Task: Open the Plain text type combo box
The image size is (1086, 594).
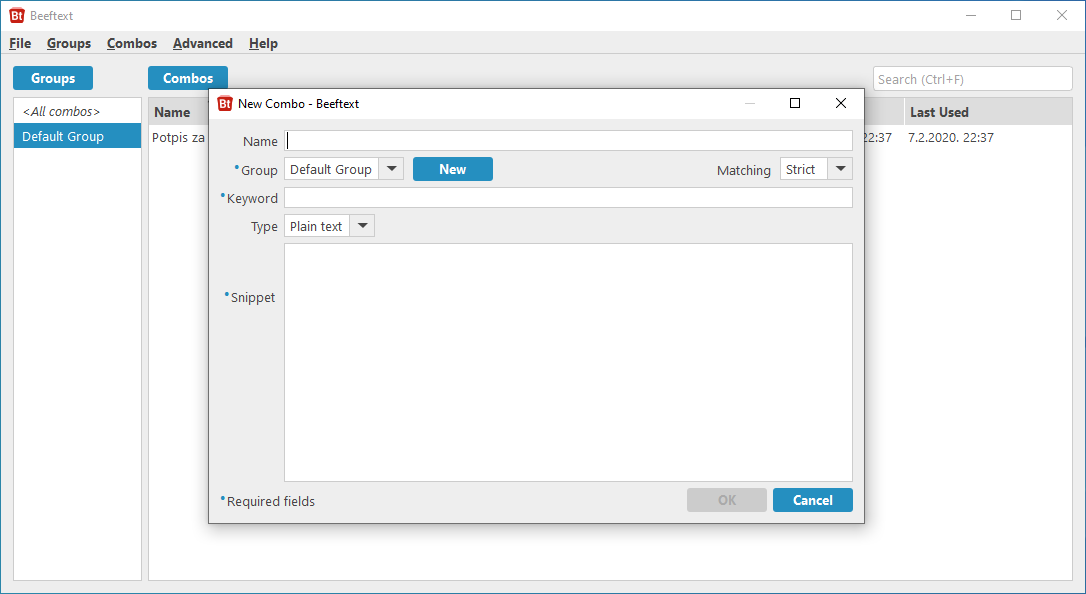Action: 330,226
